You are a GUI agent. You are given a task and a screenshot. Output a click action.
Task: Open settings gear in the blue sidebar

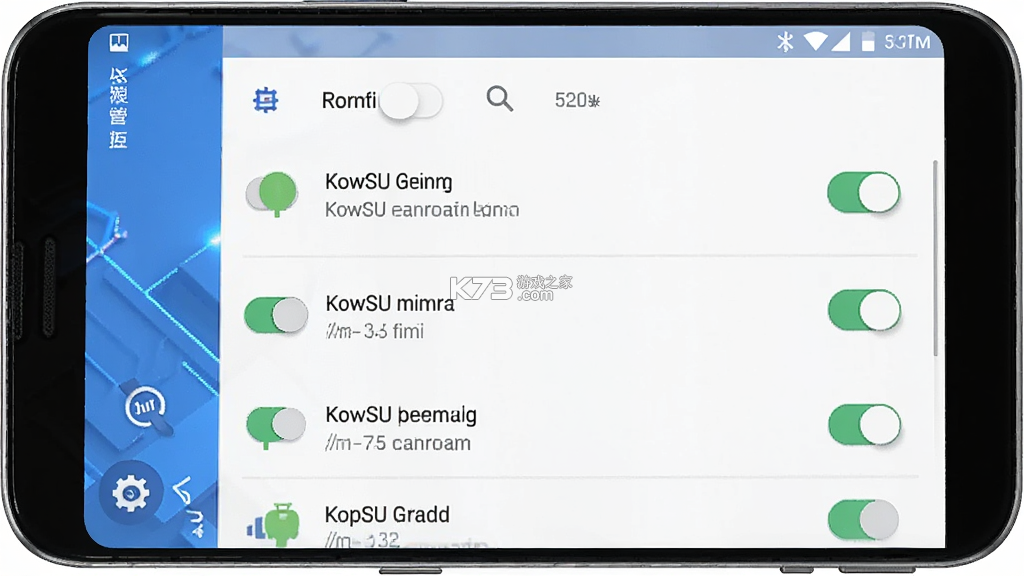[131, 493]
